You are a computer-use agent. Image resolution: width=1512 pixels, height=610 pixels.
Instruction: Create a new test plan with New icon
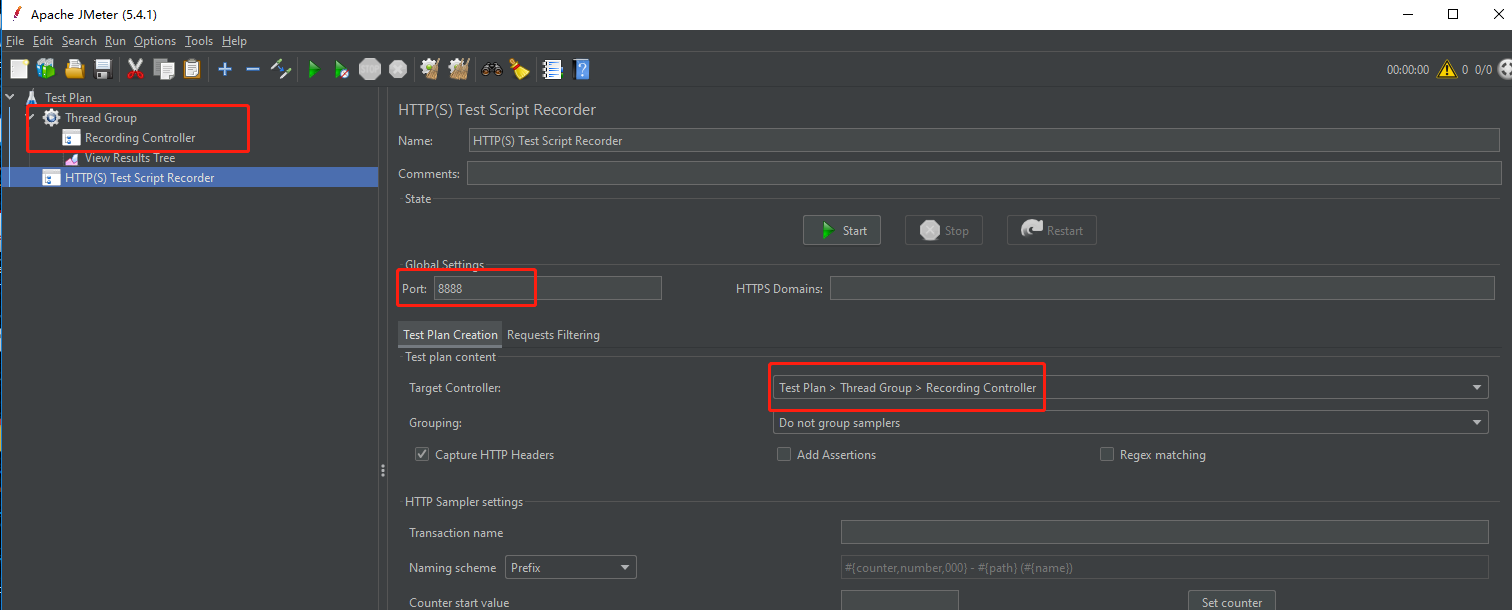click(19, 69)
